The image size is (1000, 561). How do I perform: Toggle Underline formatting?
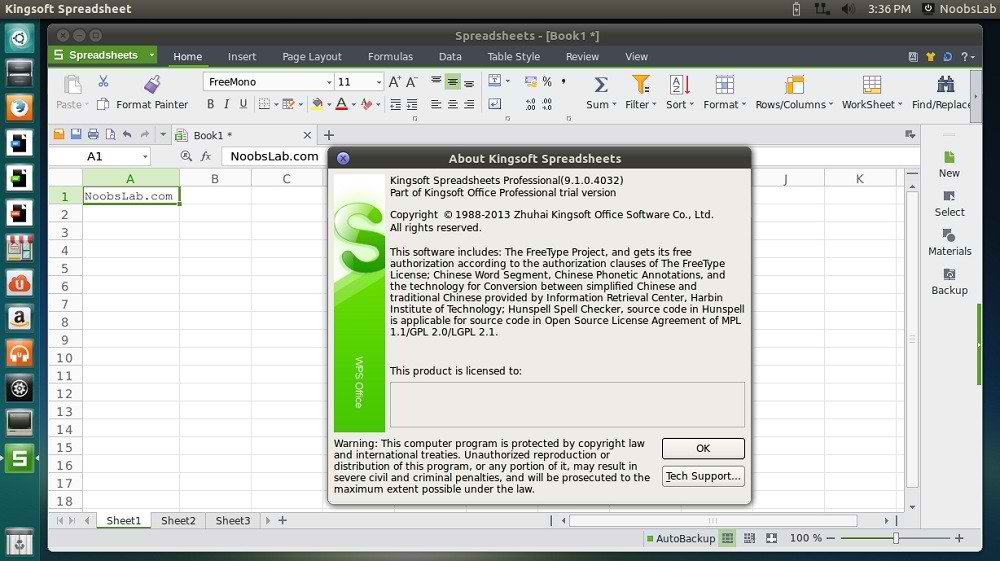pos(243,104)
